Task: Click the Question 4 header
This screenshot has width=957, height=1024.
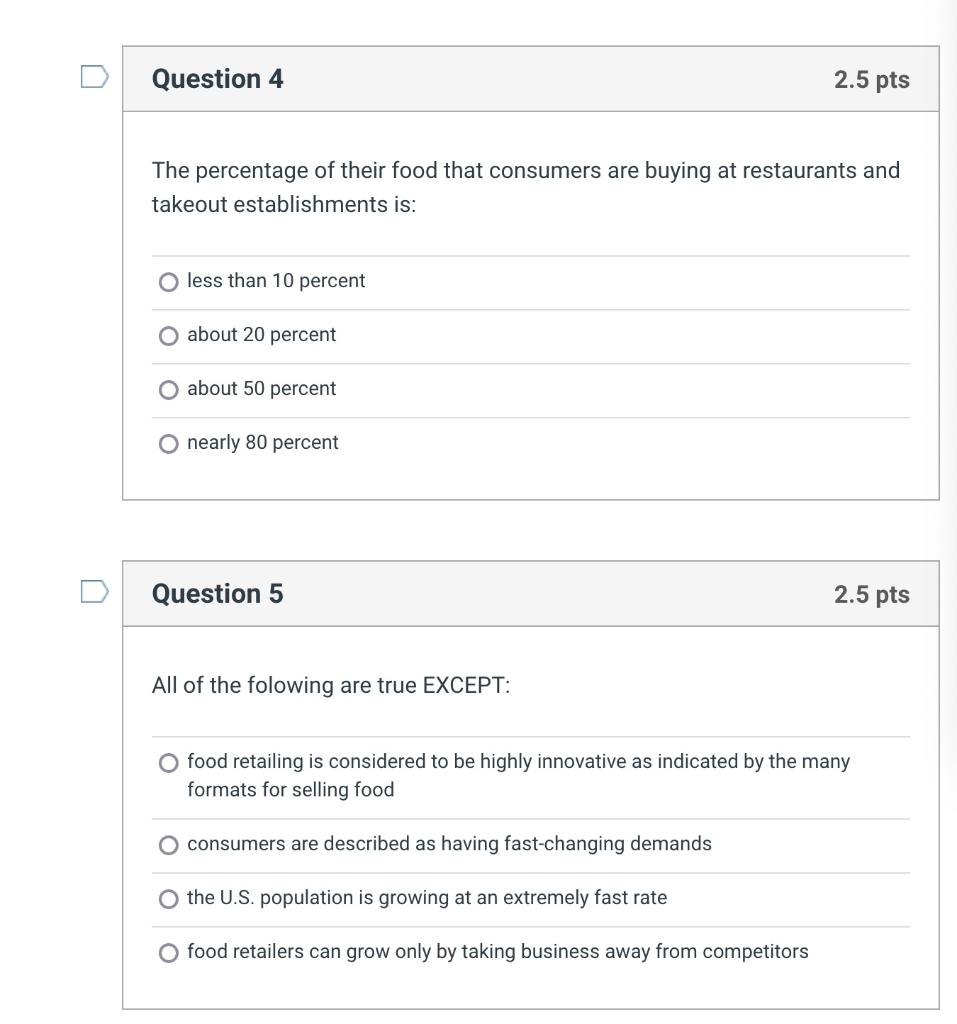Action: [x=217, y=78]
